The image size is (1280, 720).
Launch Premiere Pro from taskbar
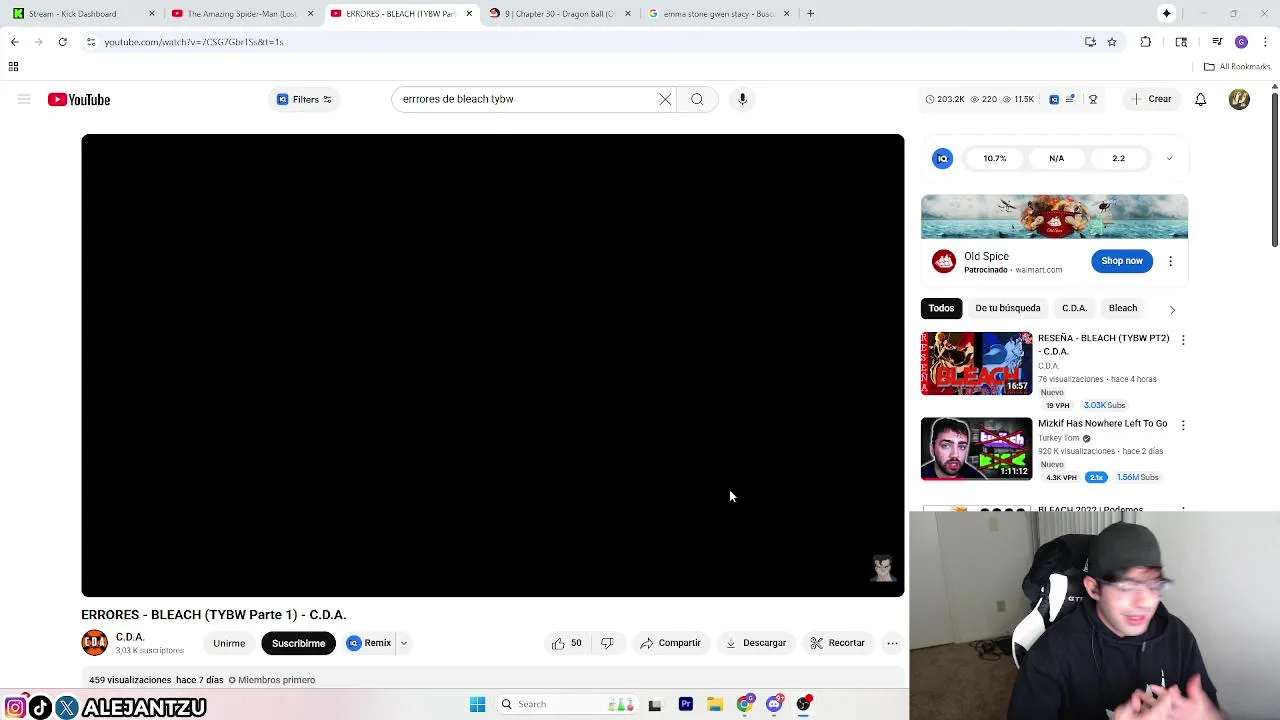(x=686, y=704)
